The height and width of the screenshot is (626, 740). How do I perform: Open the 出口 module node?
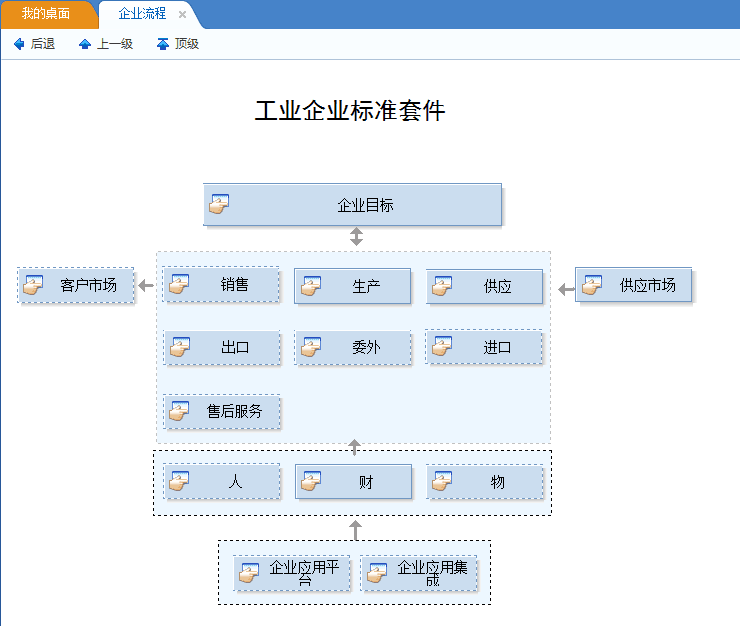coord(221,348)
